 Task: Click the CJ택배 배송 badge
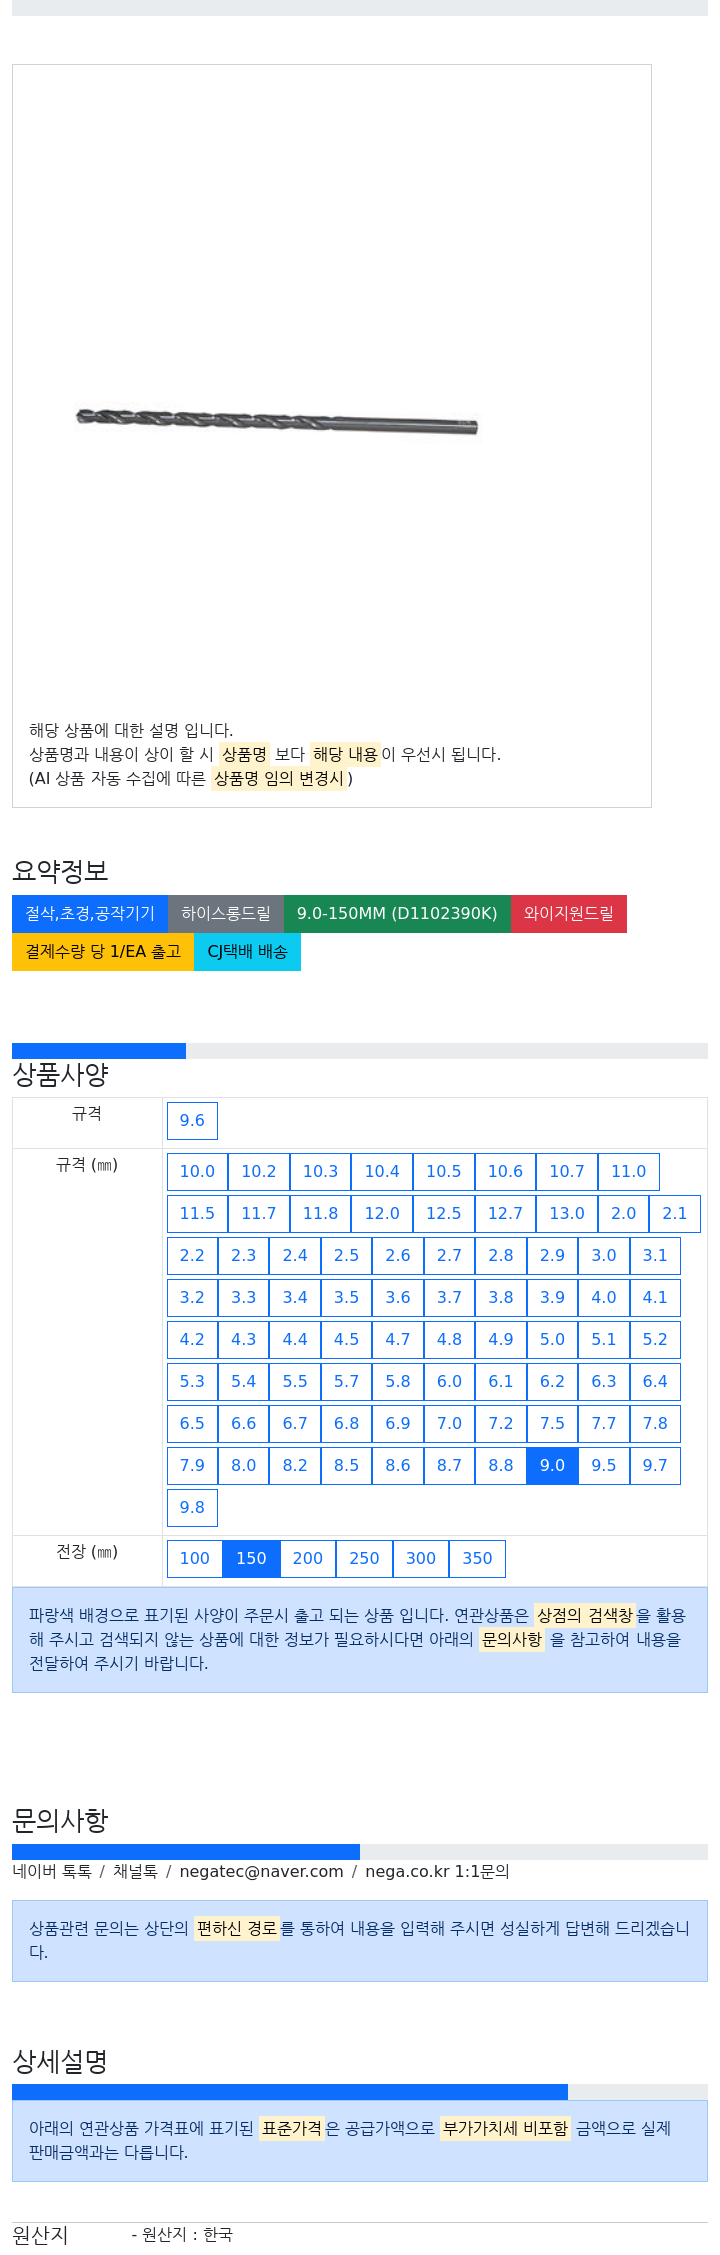(247, 952)
